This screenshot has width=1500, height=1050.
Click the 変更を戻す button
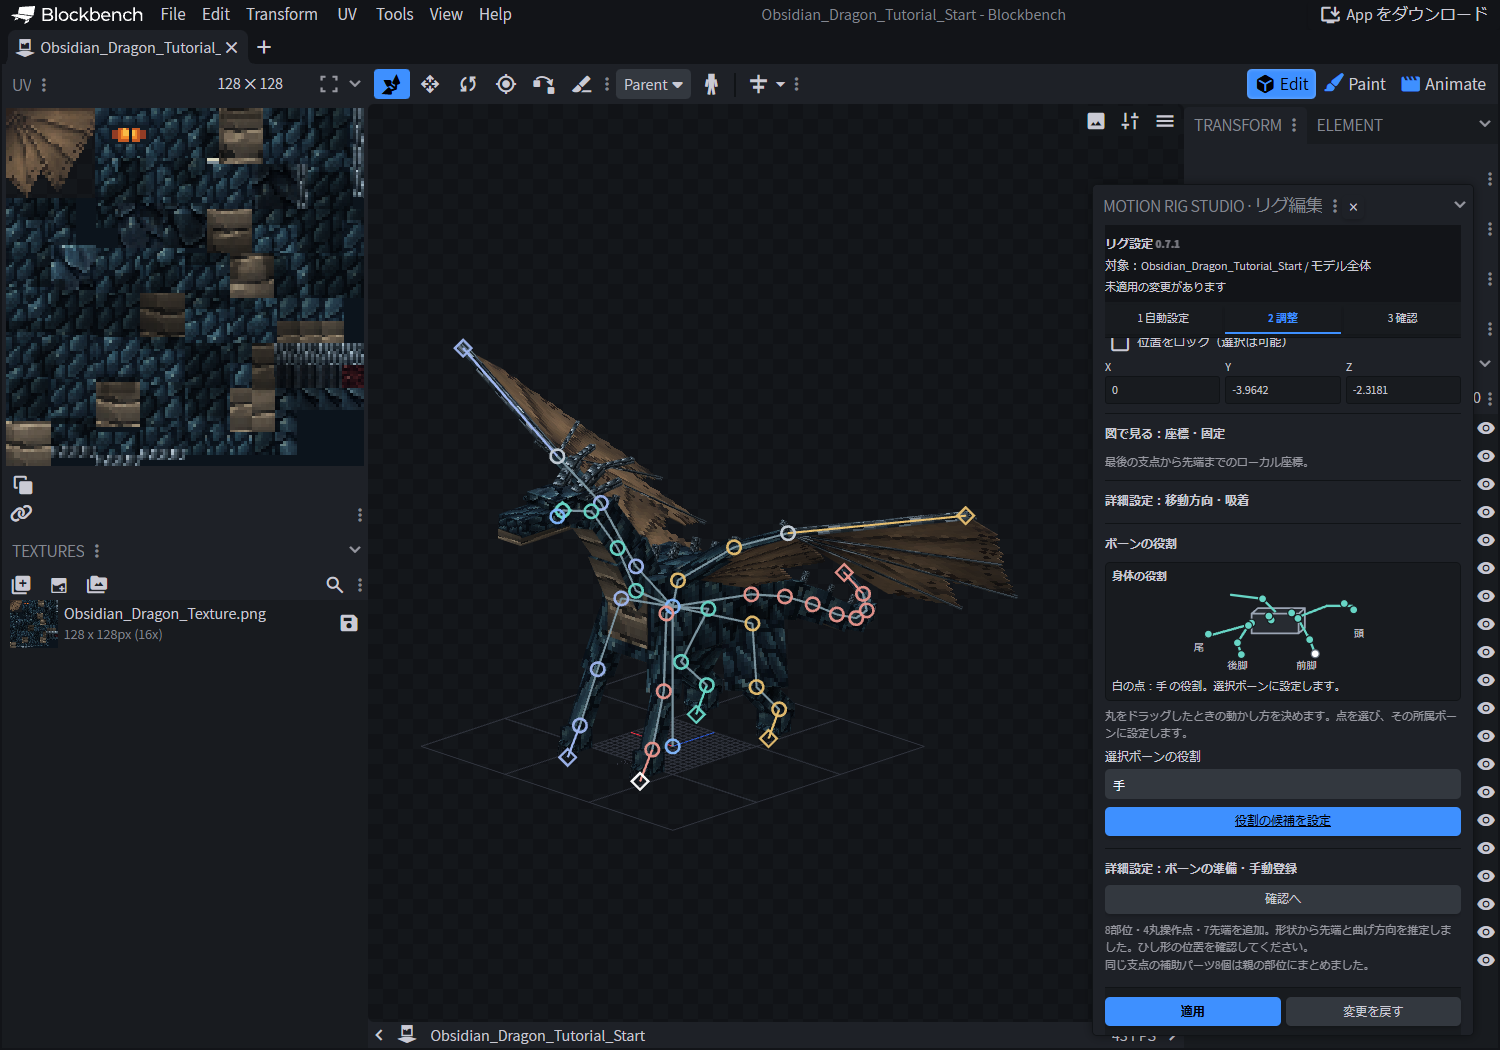(x=1373, y=1011)
